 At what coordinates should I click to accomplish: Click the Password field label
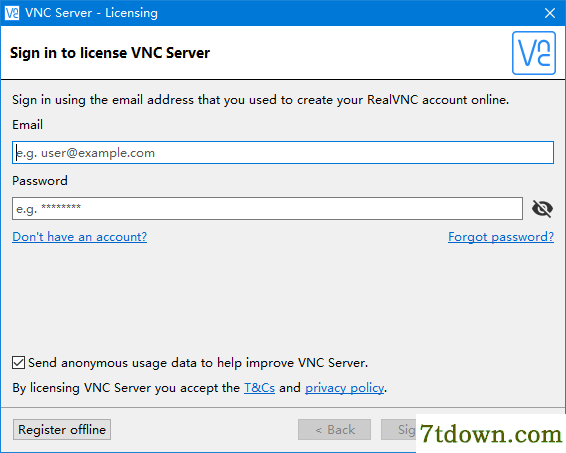click(x=40, y=180)
